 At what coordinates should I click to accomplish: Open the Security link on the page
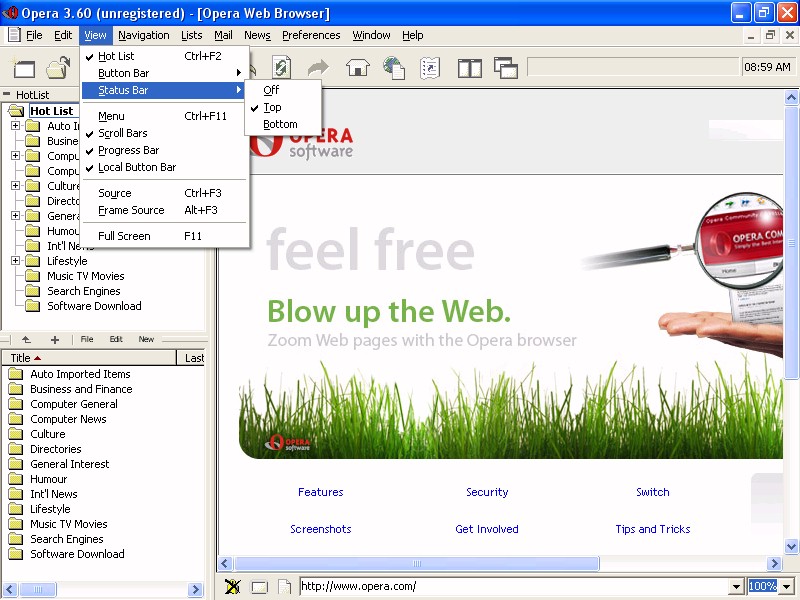[x=487, y=492]
